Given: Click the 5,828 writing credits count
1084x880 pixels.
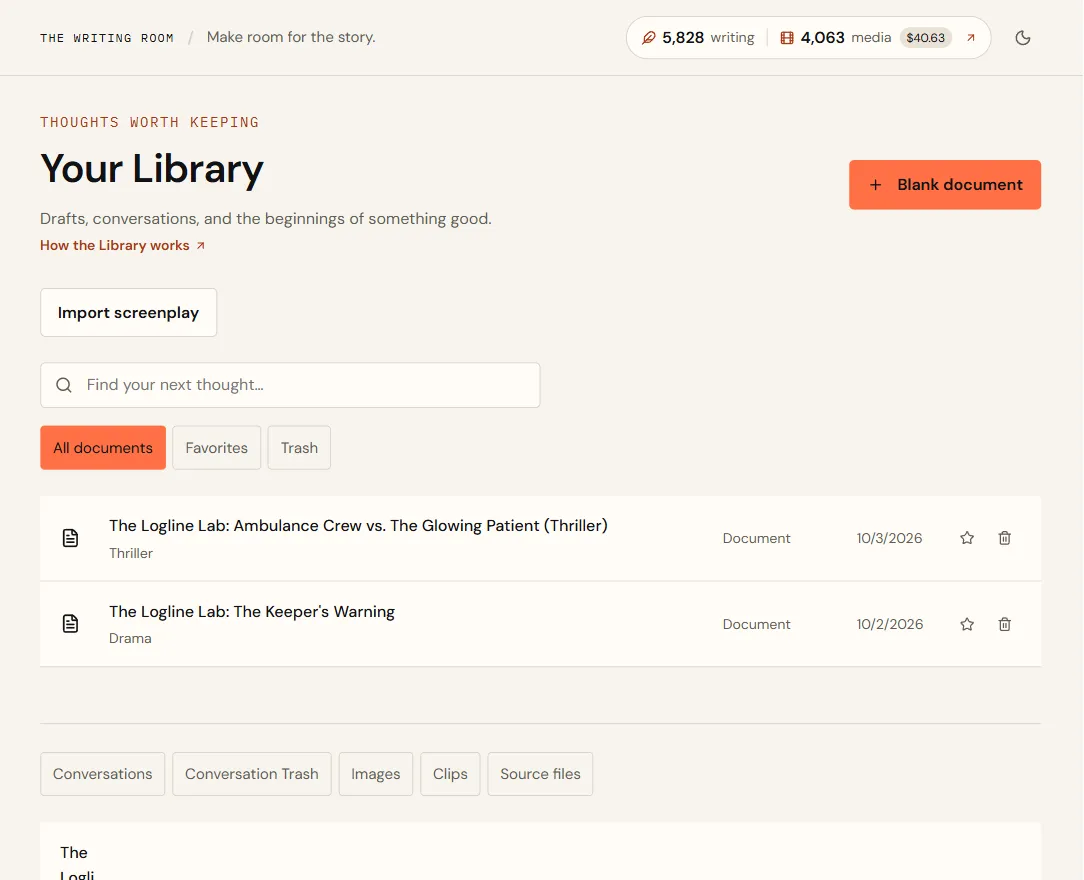Looking at the screenshot, I should 683,38.
